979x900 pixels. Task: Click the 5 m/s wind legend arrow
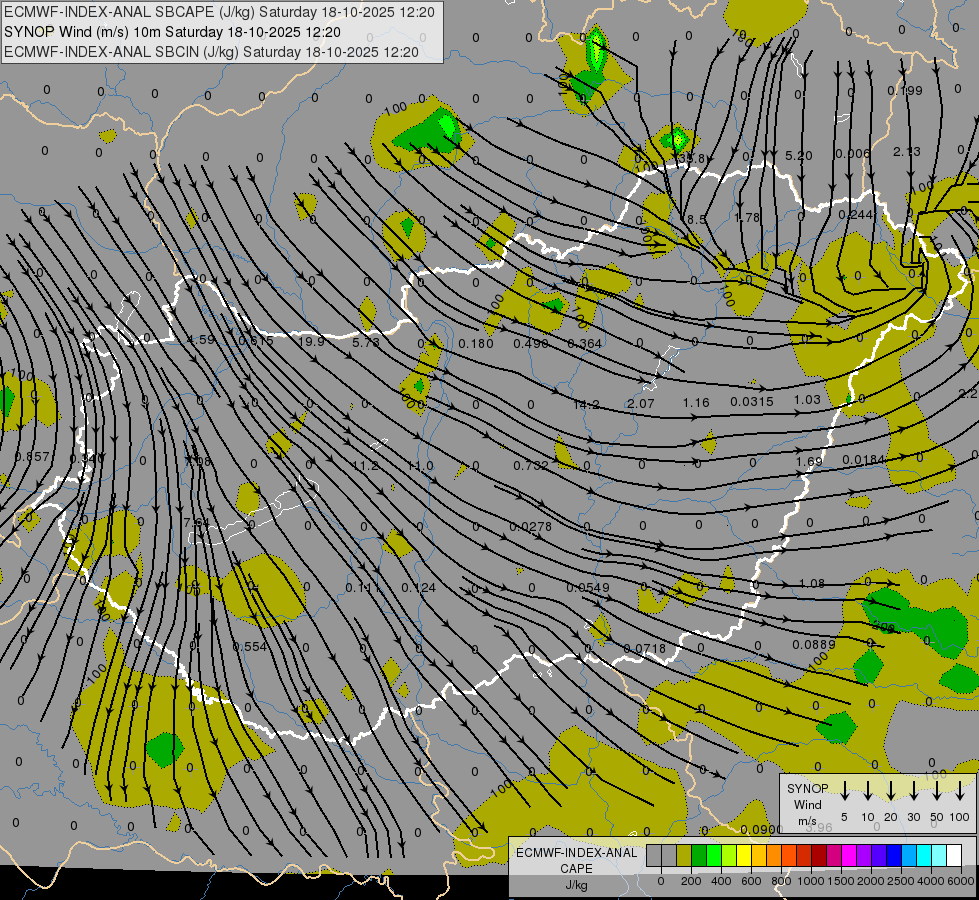point(845,791)
